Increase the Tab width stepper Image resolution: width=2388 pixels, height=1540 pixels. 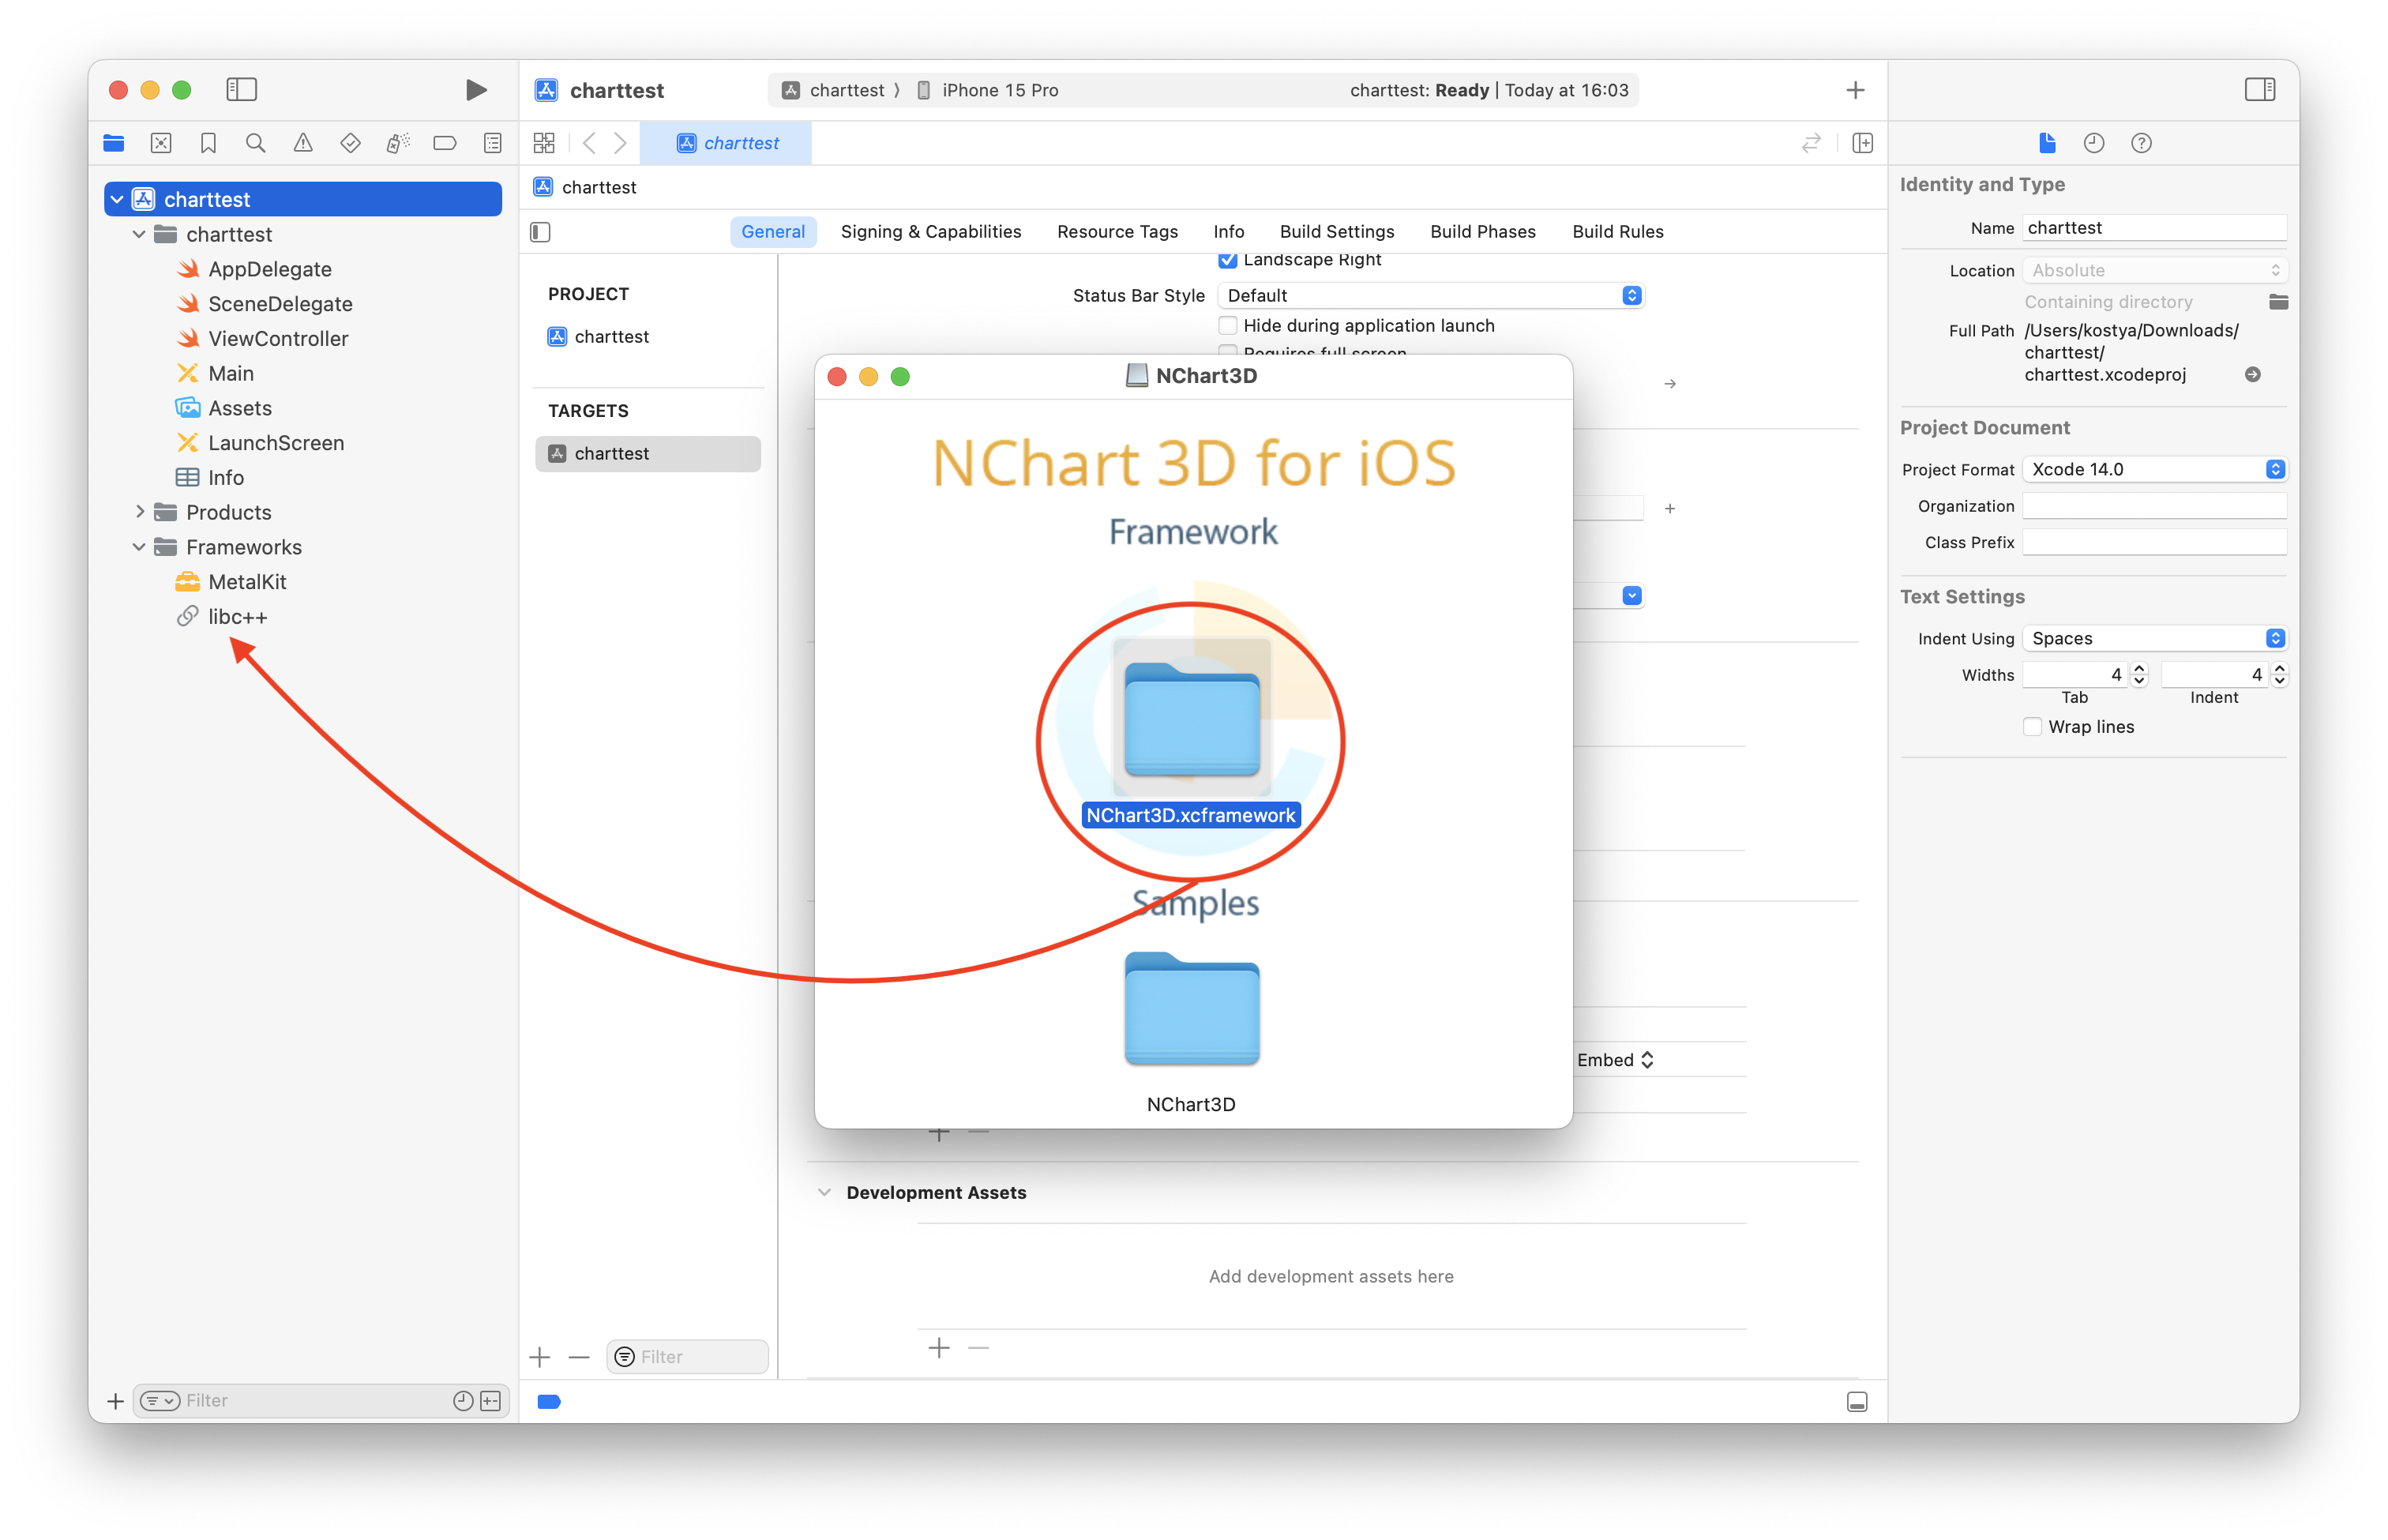[2140, 668]
